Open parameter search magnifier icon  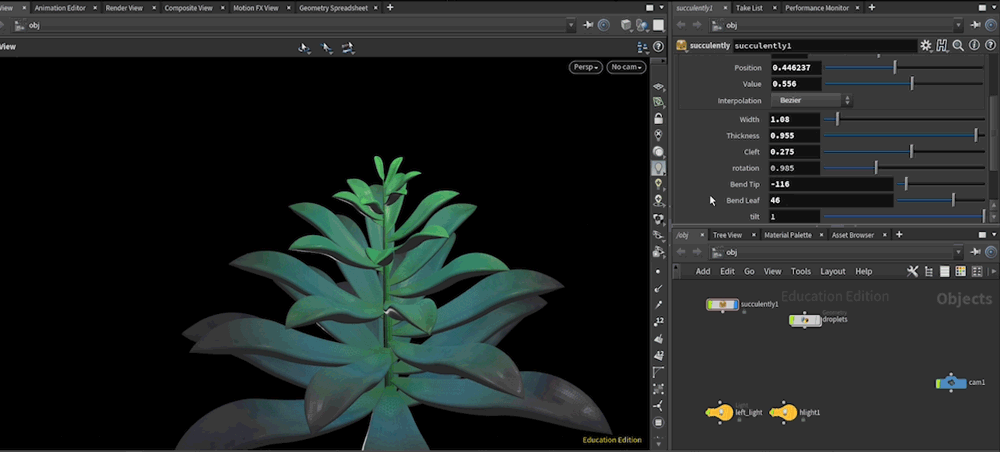[x=958, y=45]
